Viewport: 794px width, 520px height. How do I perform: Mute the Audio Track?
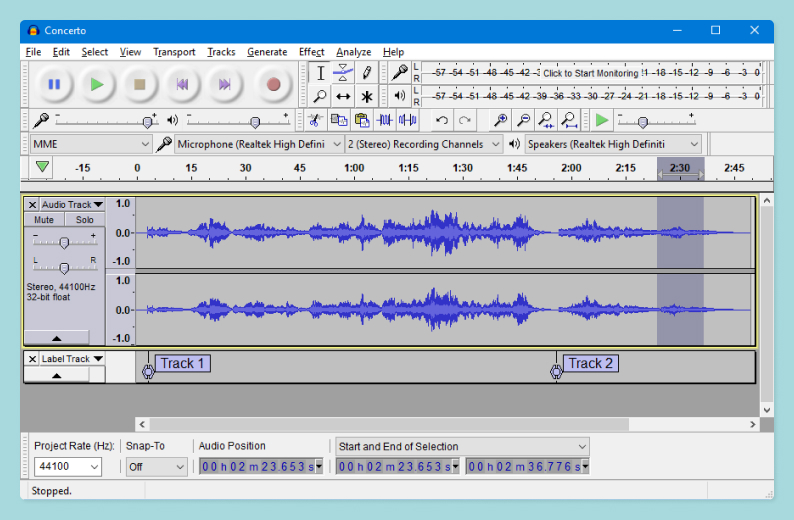tap(44, 220)
